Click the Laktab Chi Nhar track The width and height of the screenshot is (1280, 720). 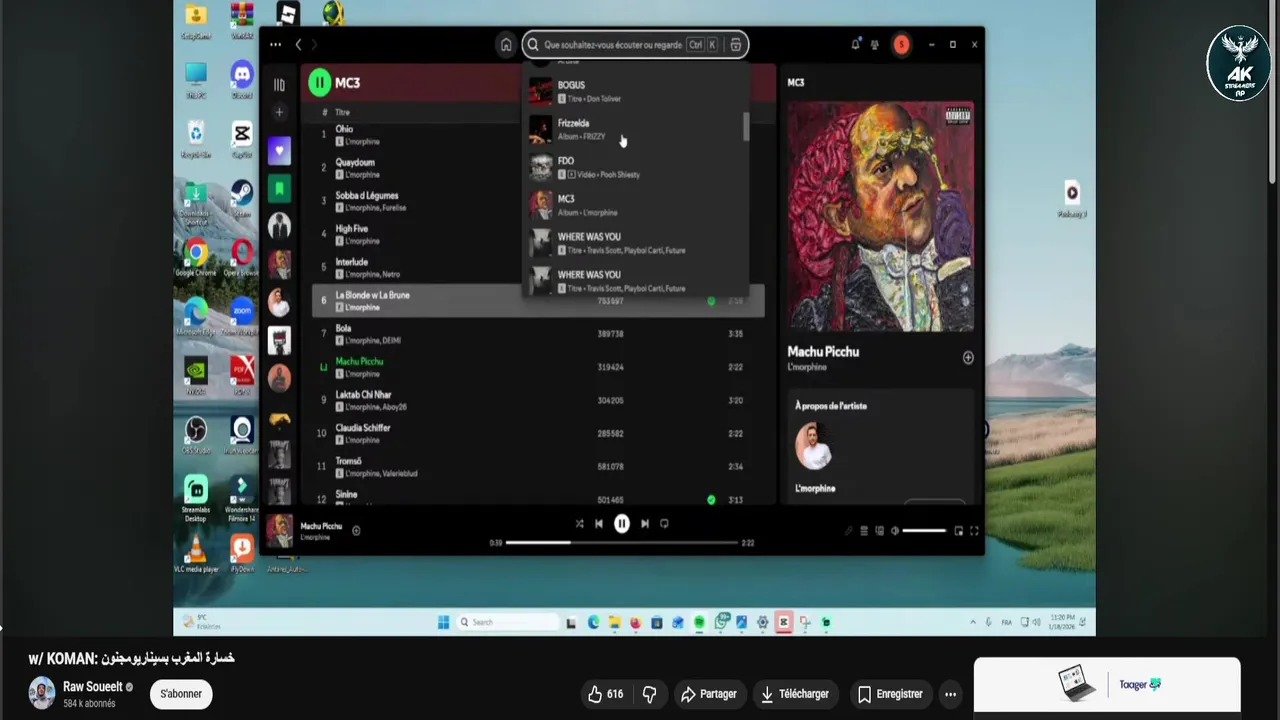click(538, 400)
